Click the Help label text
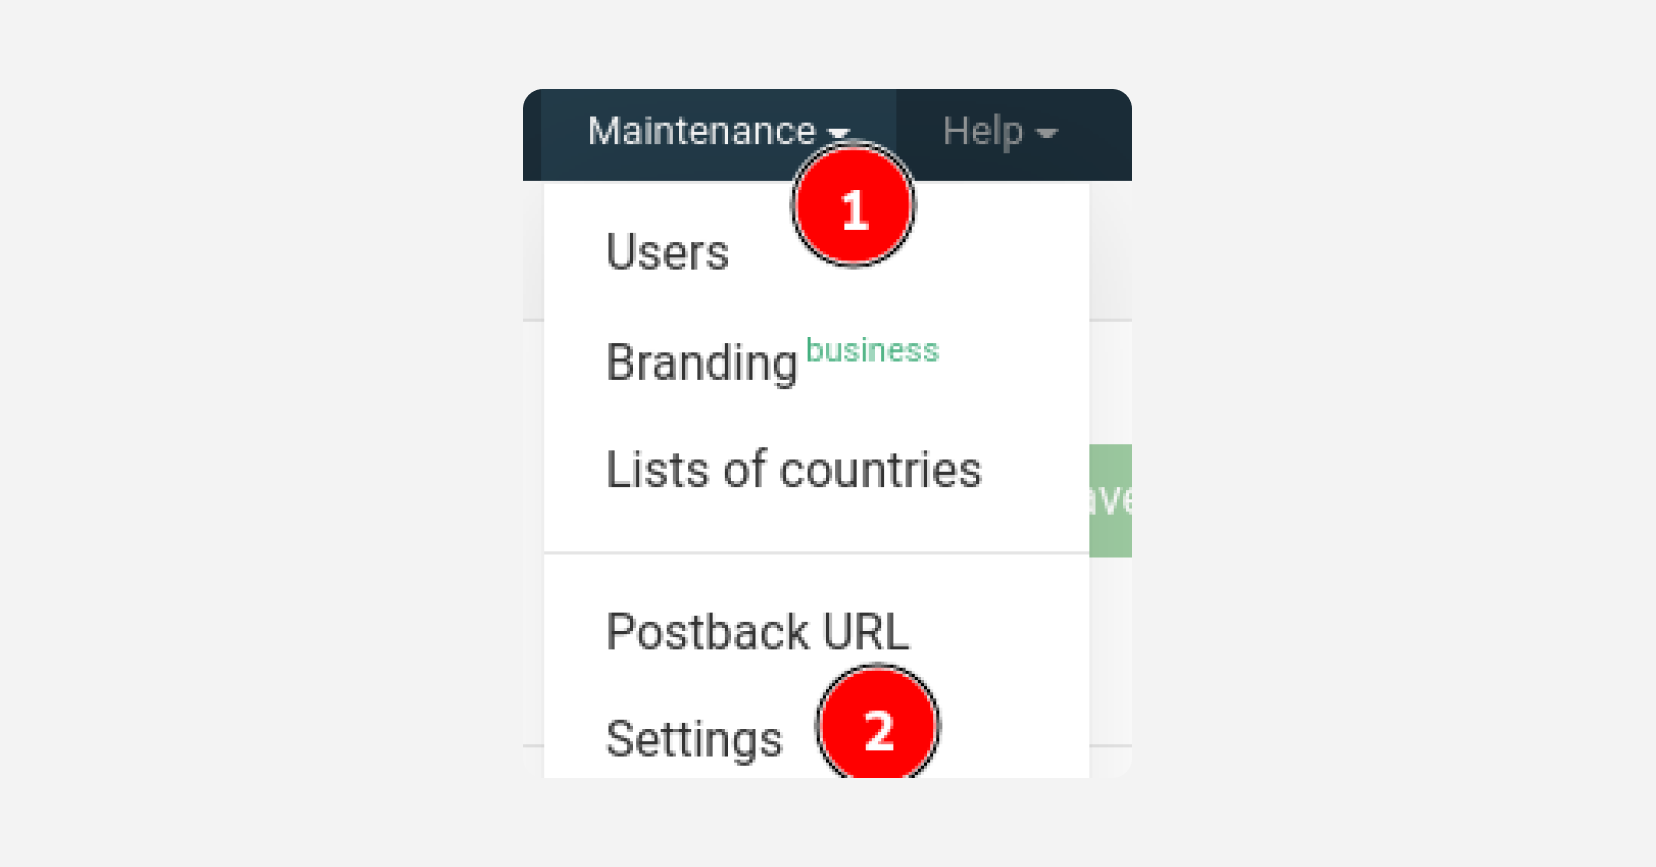 983,131
